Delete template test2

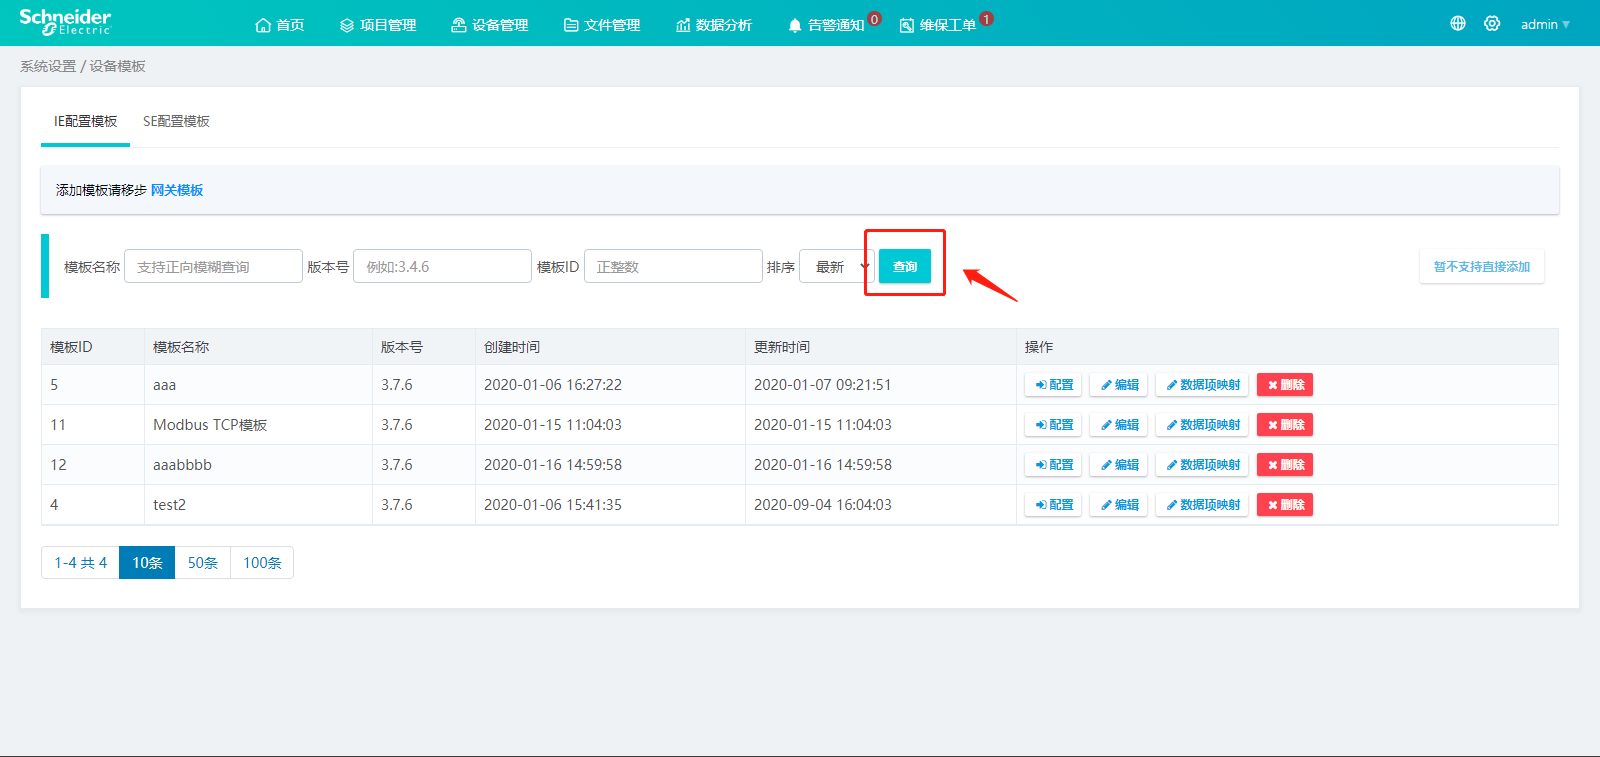(x=1285, y=505)
